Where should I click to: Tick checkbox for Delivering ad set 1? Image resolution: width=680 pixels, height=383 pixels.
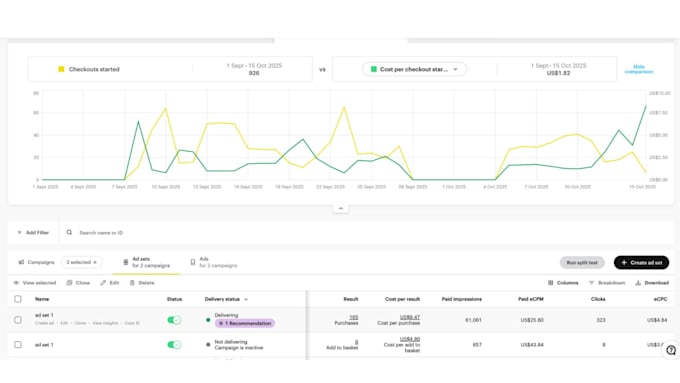pyautogui.click(x=18, y=320)
